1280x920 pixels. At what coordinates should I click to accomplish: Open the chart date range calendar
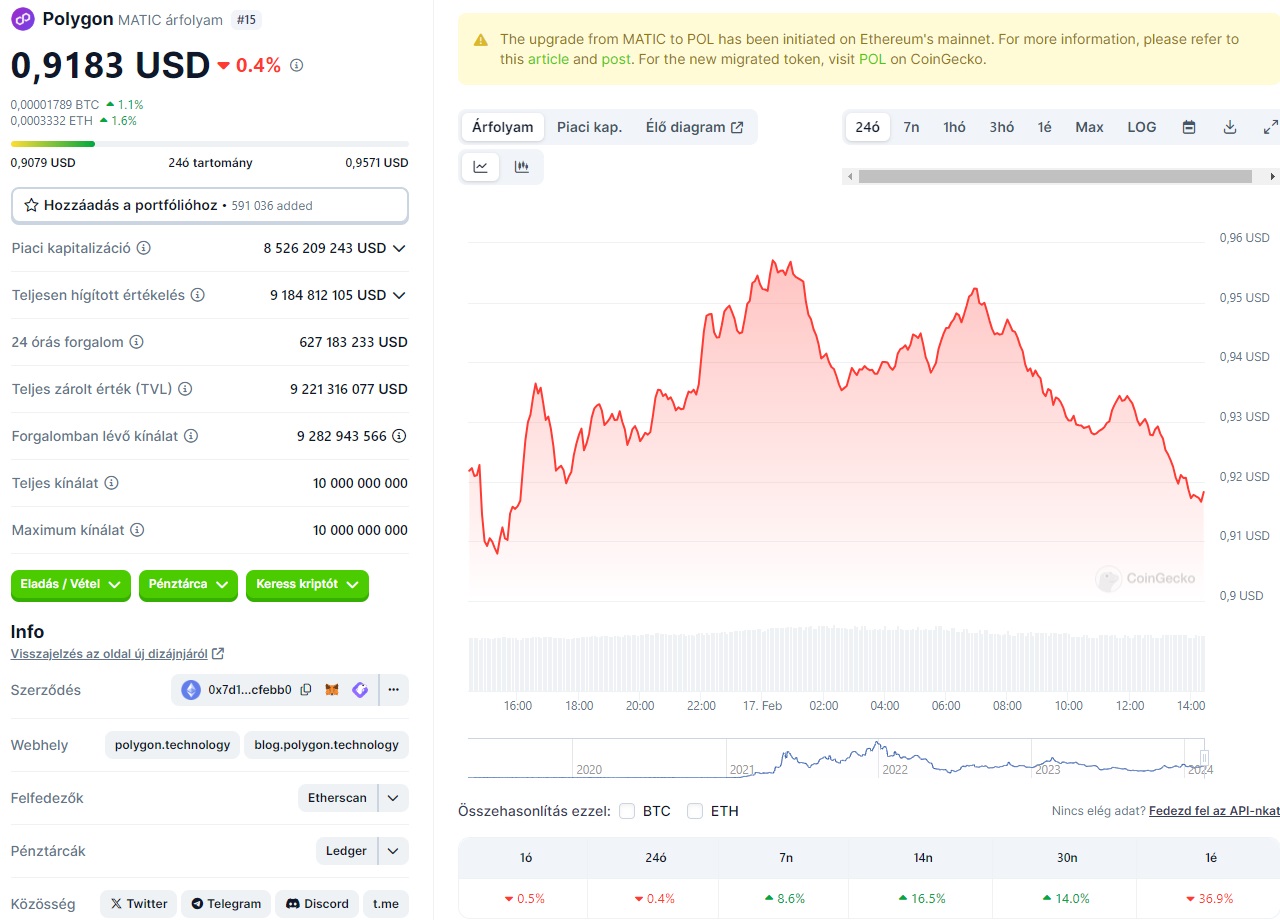(x=1189, y=127)
